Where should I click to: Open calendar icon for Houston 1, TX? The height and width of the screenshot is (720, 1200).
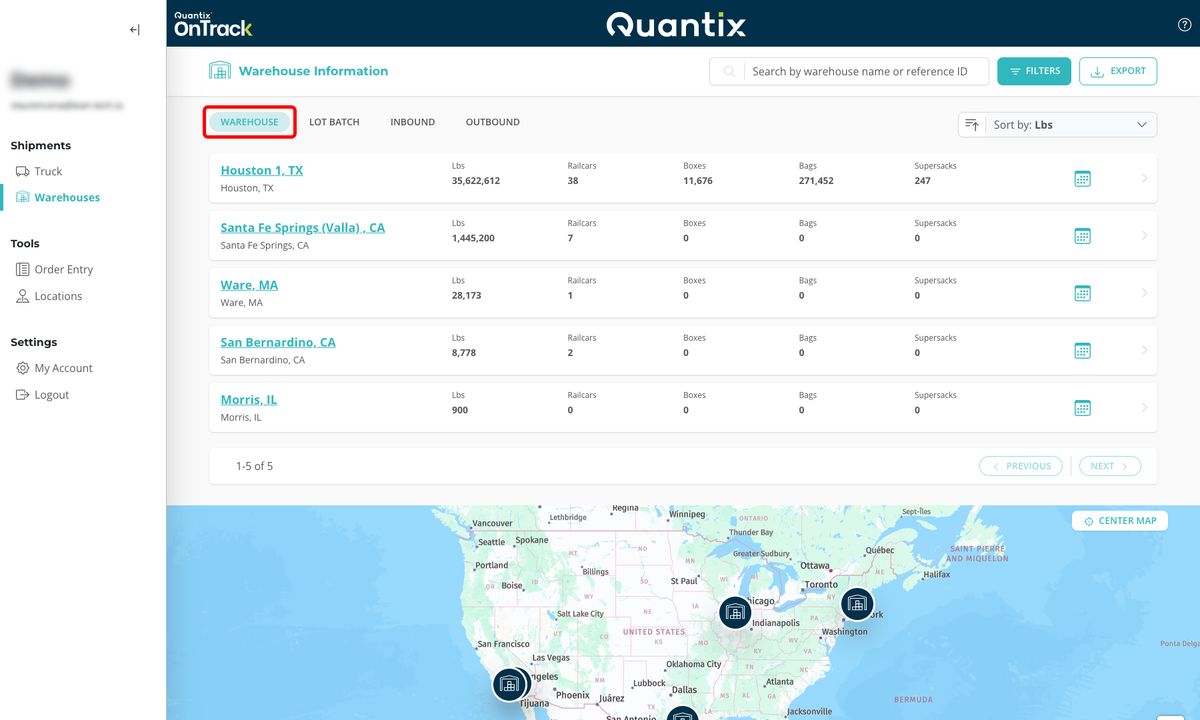tap(1082, 179)
